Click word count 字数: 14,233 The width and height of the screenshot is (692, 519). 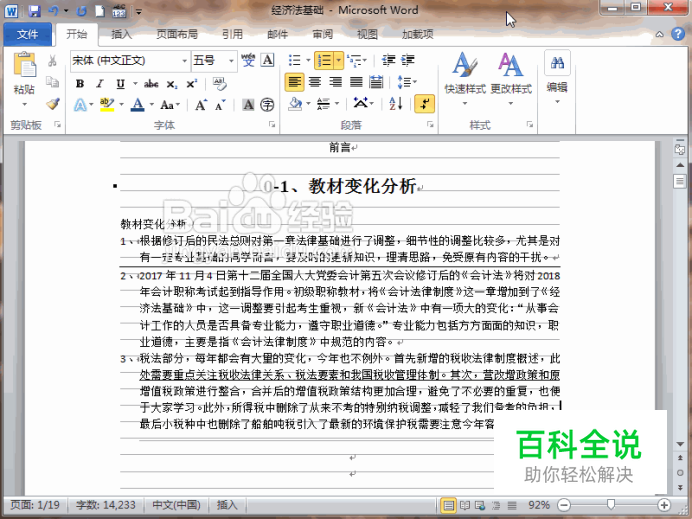[x=105, y=505]
